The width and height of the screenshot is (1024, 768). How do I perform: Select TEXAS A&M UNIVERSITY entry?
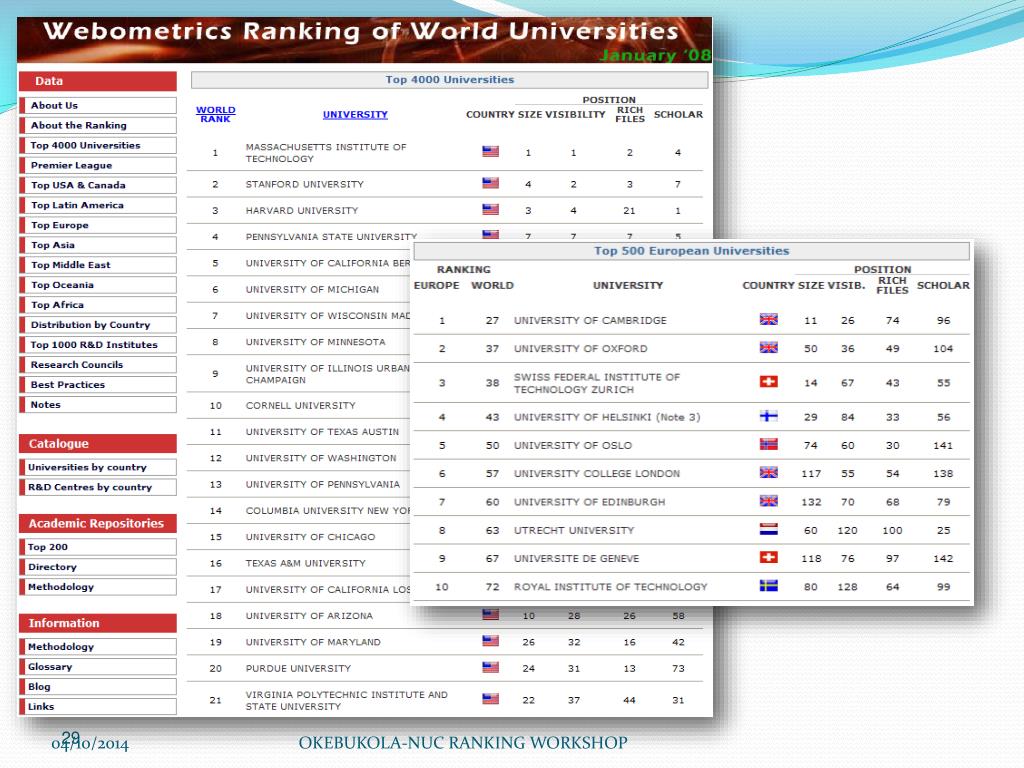pos(306,563)
